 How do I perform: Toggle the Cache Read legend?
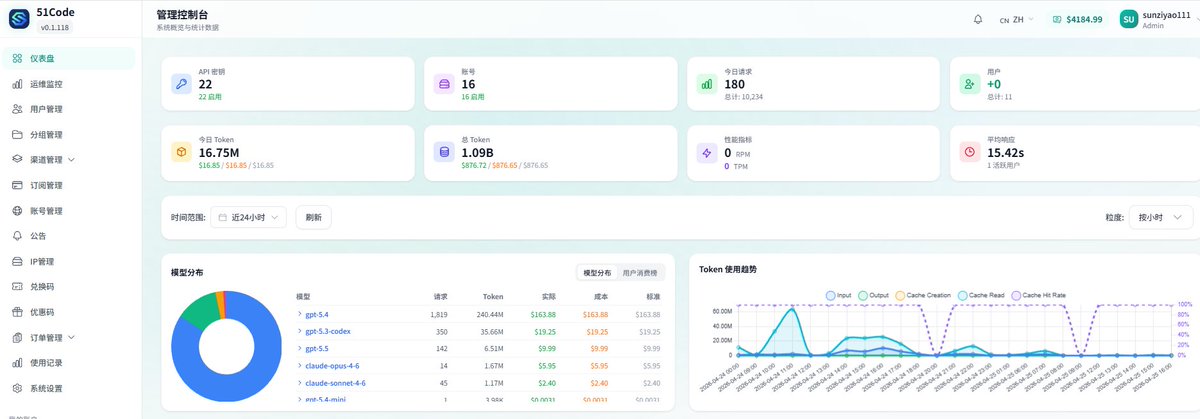979,296
